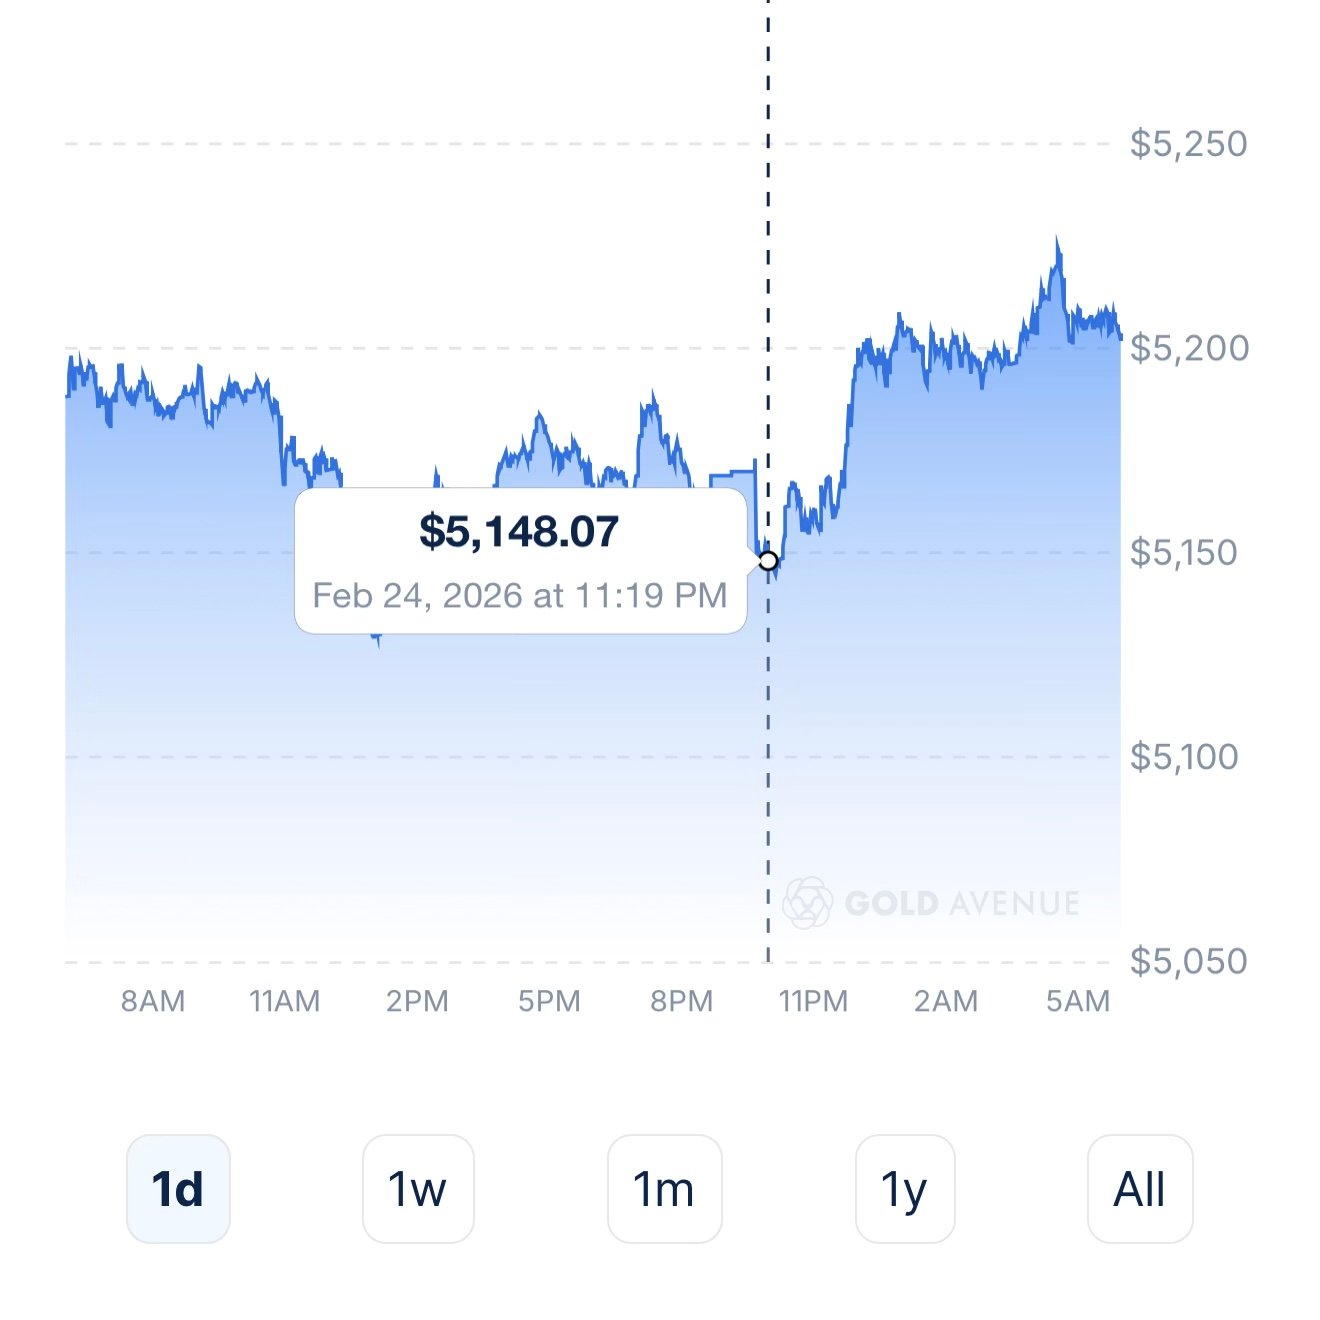This screenshot has width=1320, height=1320.
Task: Click the $5,148.07 tooltip price
Action: click(x=519, y=531)
